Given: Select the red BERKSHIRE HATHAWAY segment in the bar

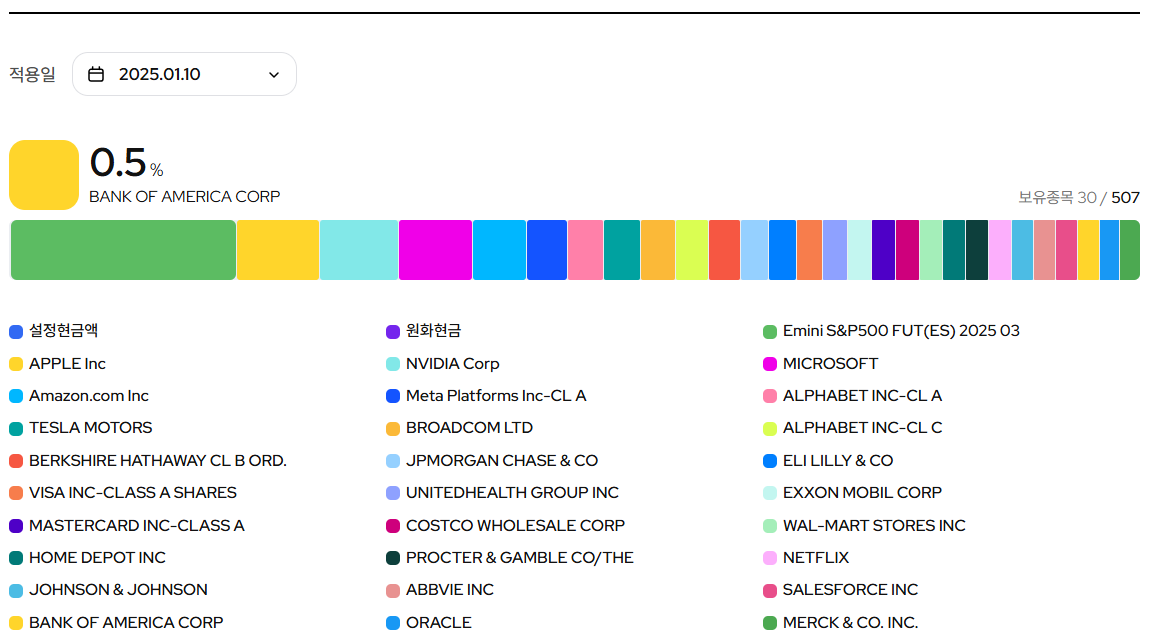Looking at the screenshot, I should click(x=724, y=250).
